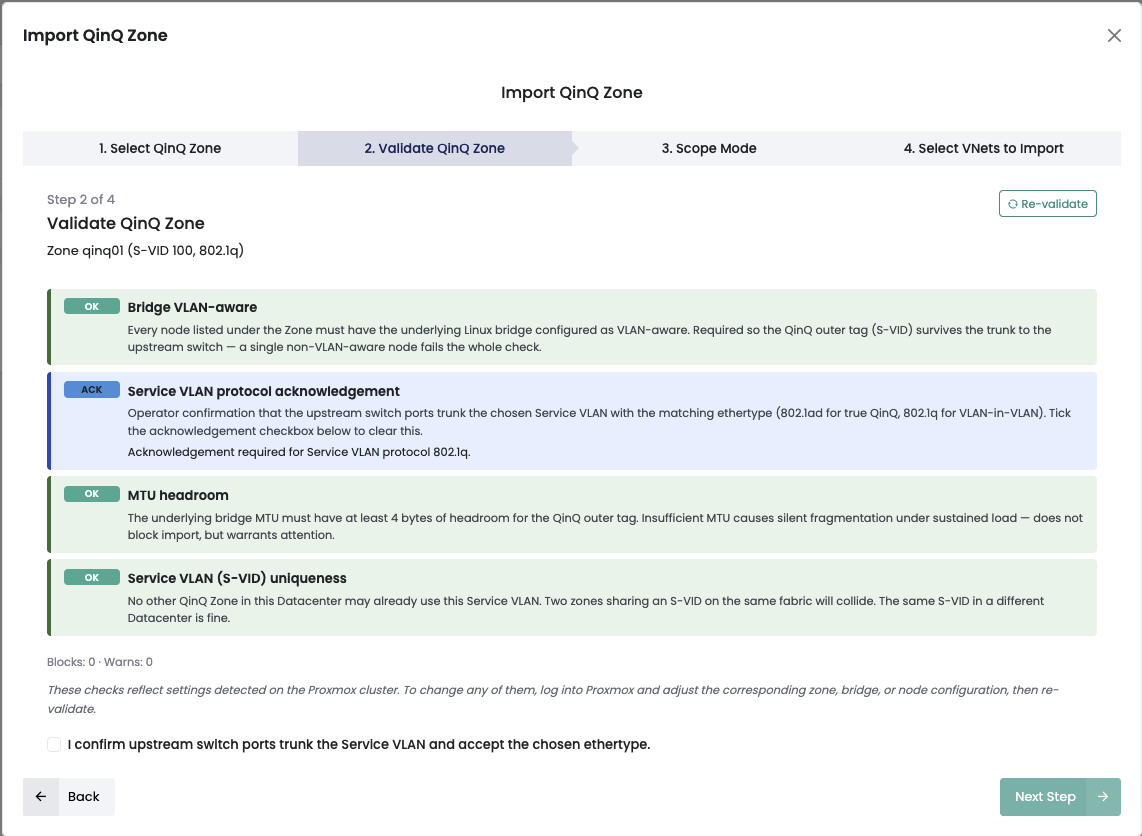The image size is (1142, 836).
Task: Click the Service VLAN protocol acknowledgement title
Action: (264, 391)
